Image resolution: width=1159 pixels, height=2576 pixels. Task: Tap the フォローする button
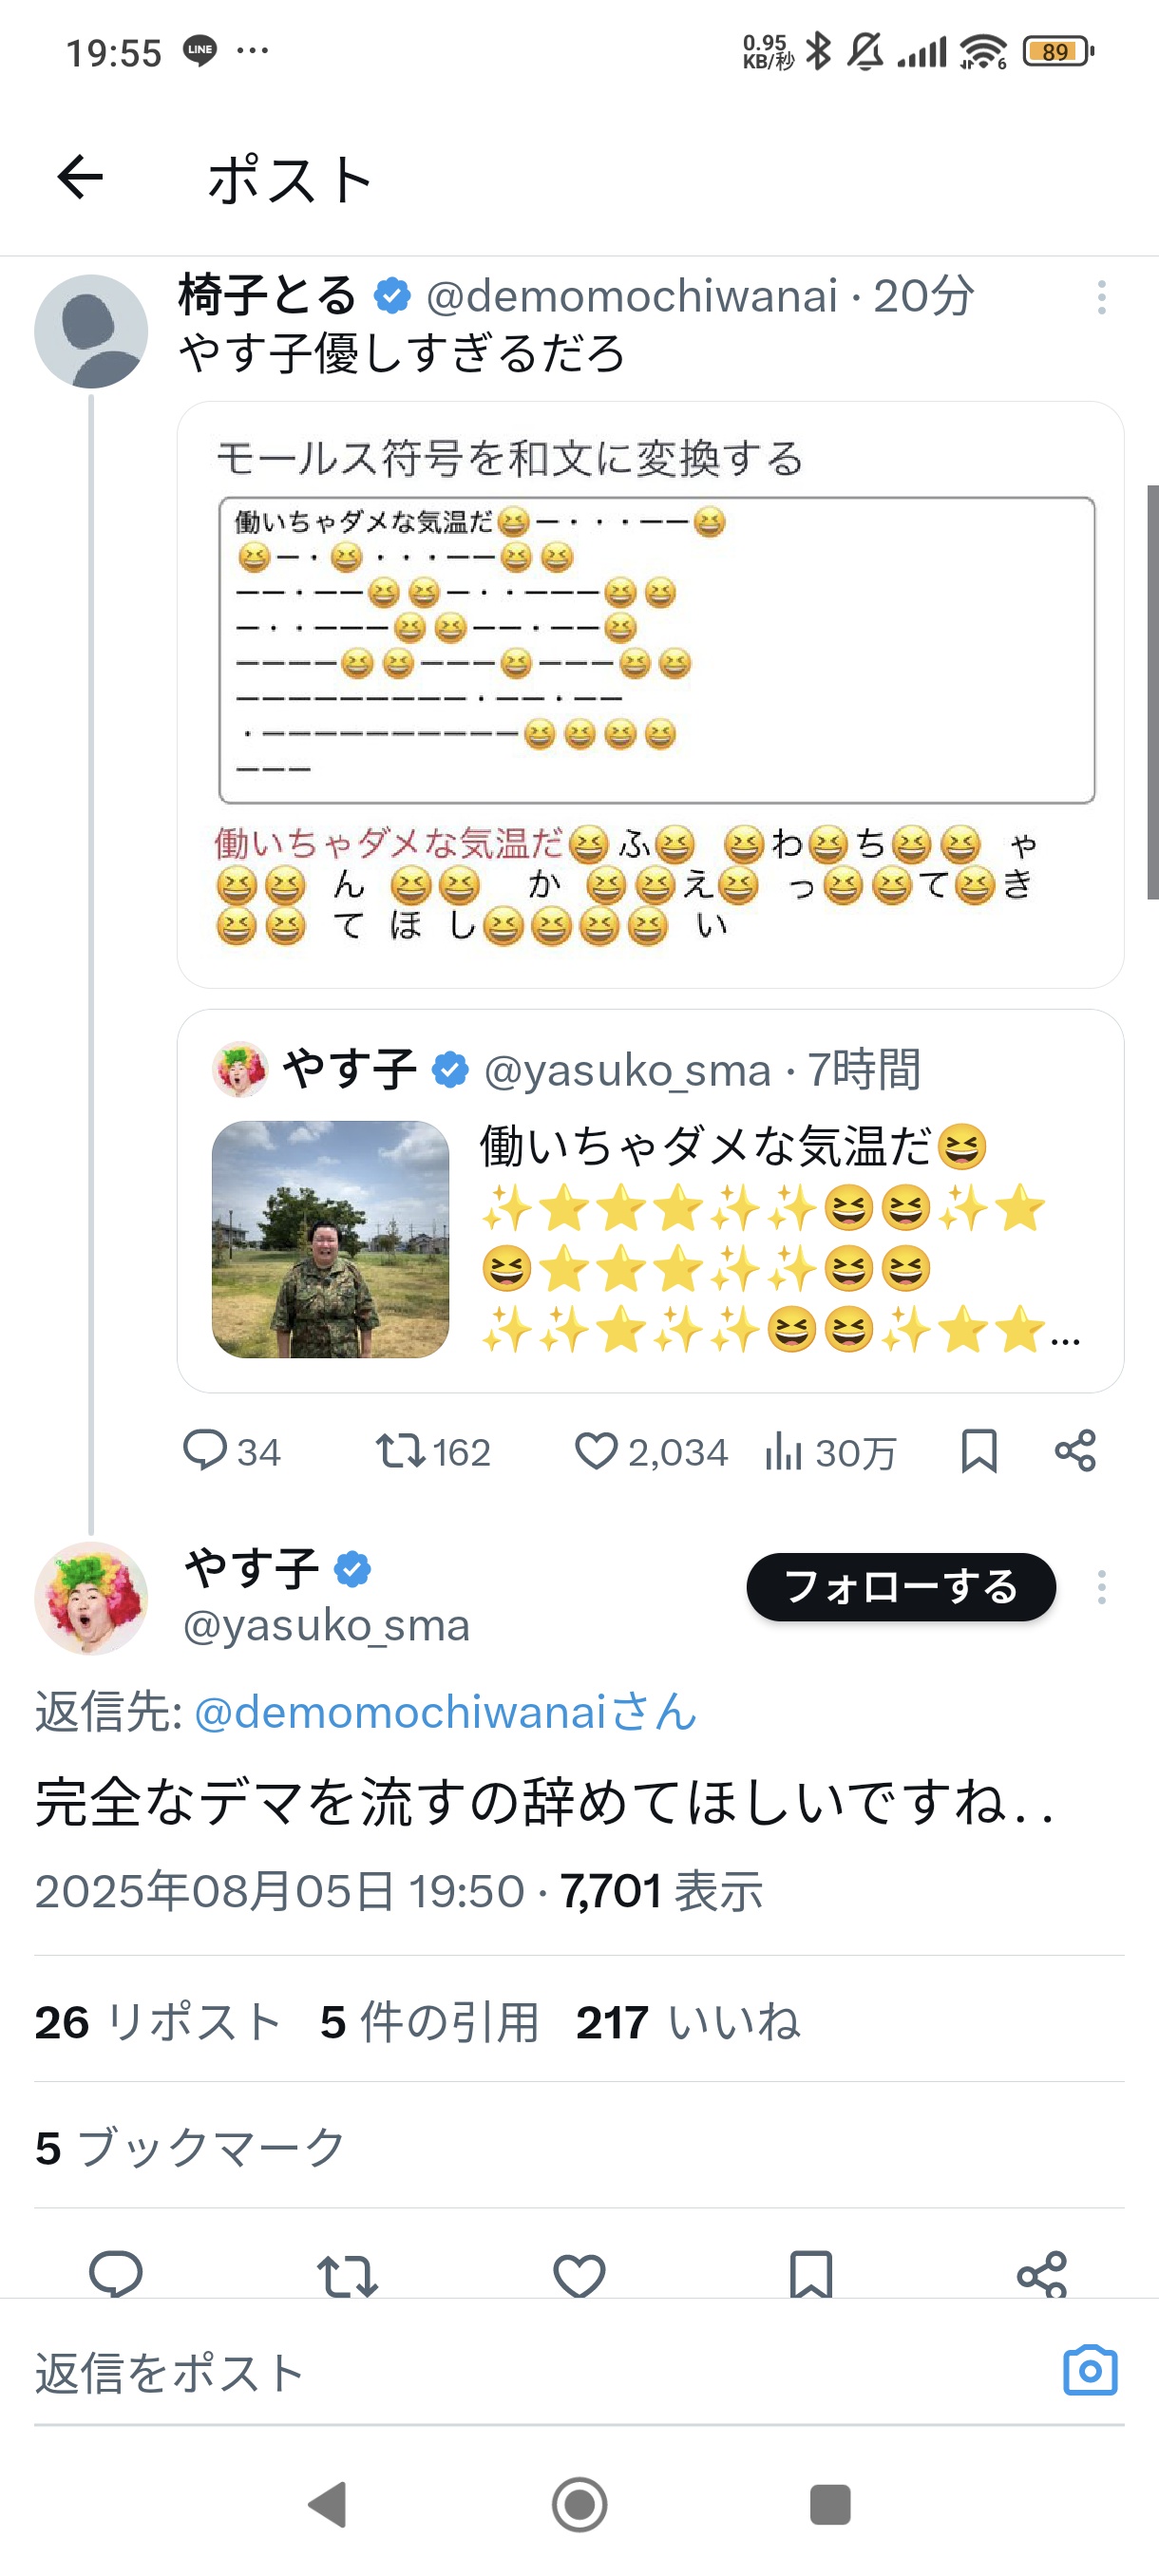point(901,1587)
